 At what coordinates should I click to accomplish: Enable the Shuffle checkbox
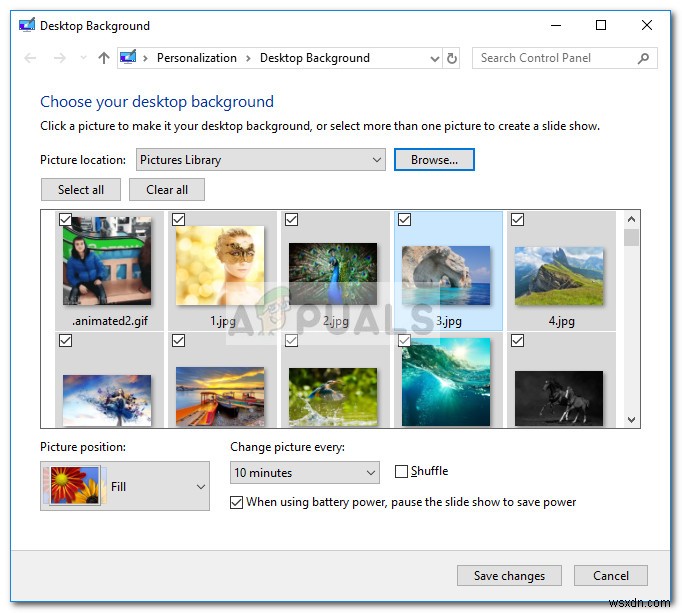tap(402, 472)
